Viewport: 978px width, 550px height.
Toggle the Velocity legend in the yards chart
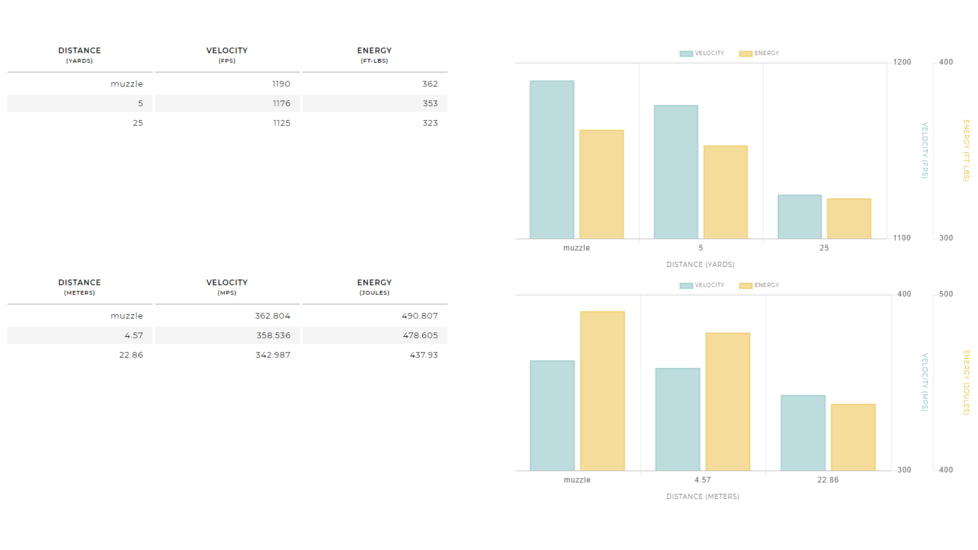click(702, 53)
